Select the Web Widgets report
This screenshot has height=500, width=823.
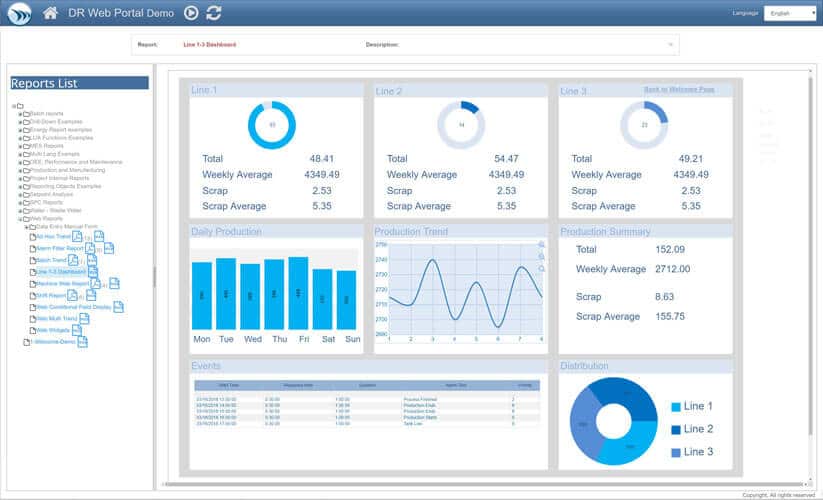click(53, 331)
